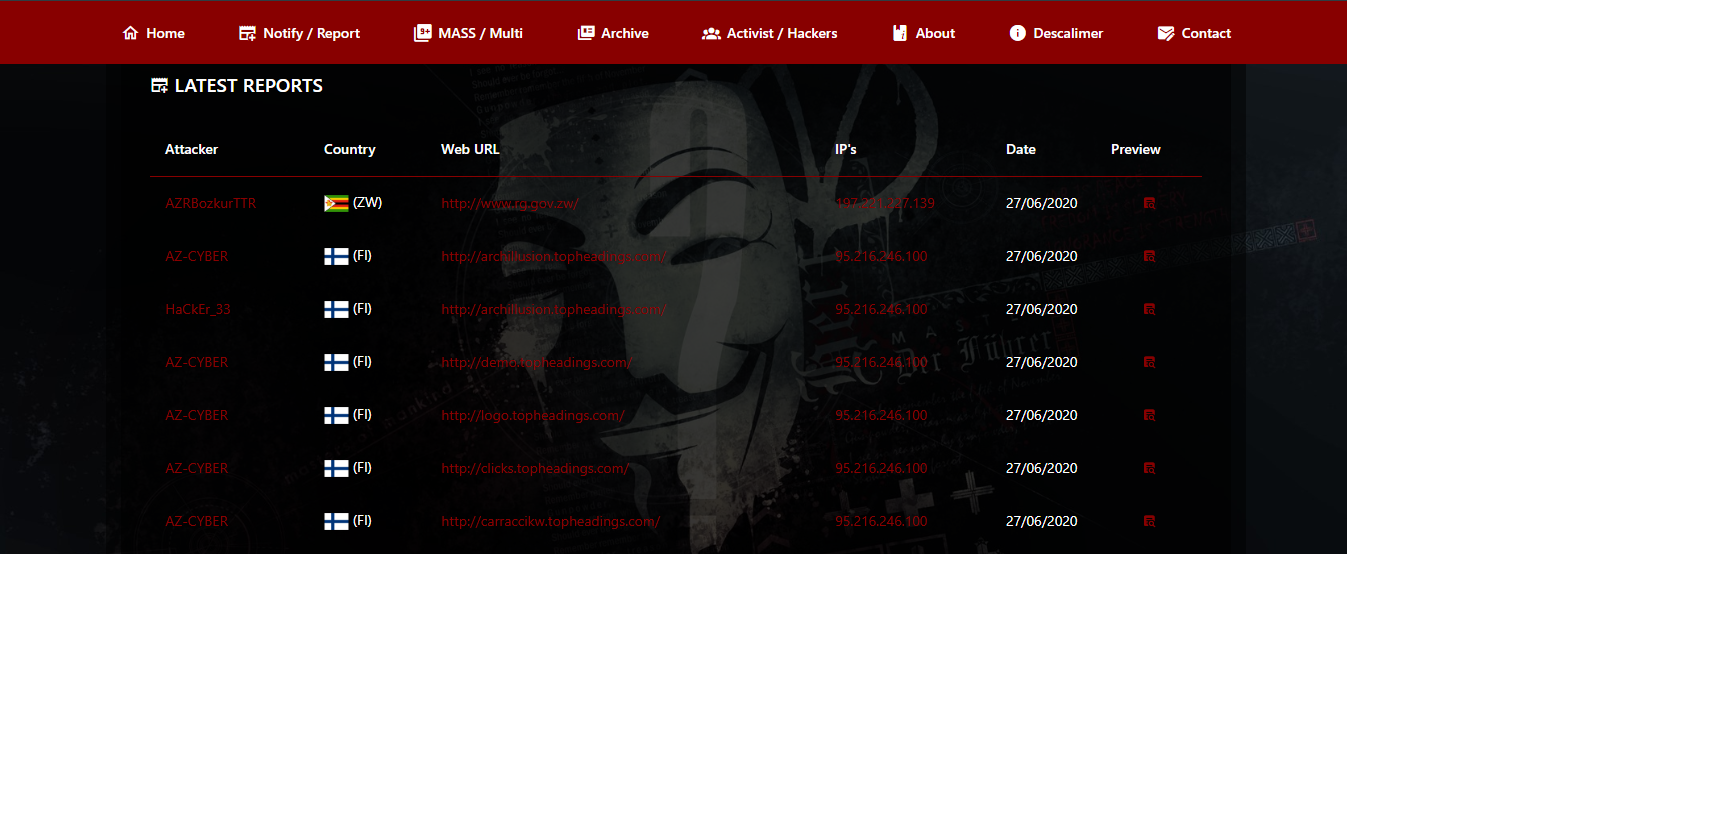Open the Archive menu item
This screenshot has height=834, width=1726.
click(x=613, y=33)
